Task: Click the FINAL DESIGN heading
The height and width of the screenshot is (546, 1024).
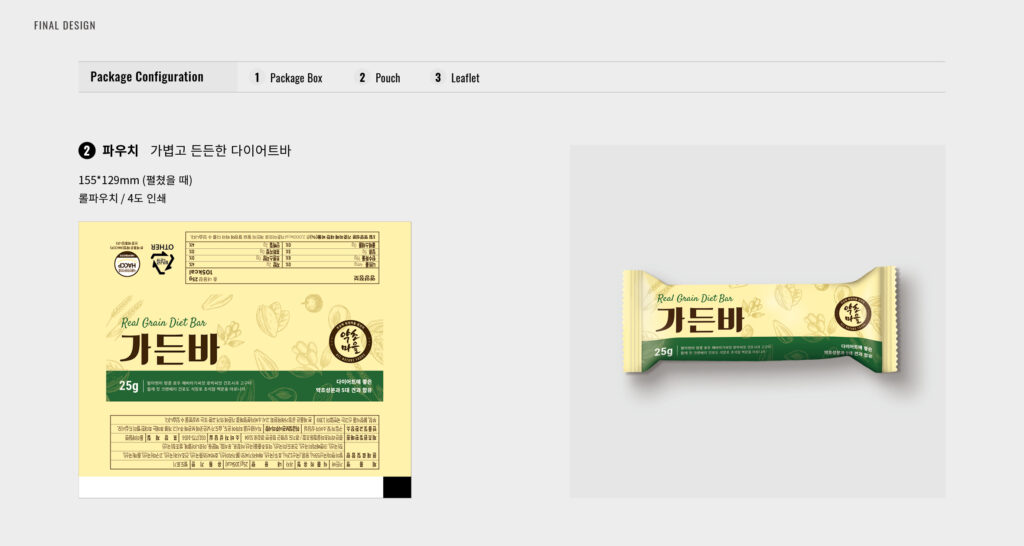Action: click(x=65, y=25)
